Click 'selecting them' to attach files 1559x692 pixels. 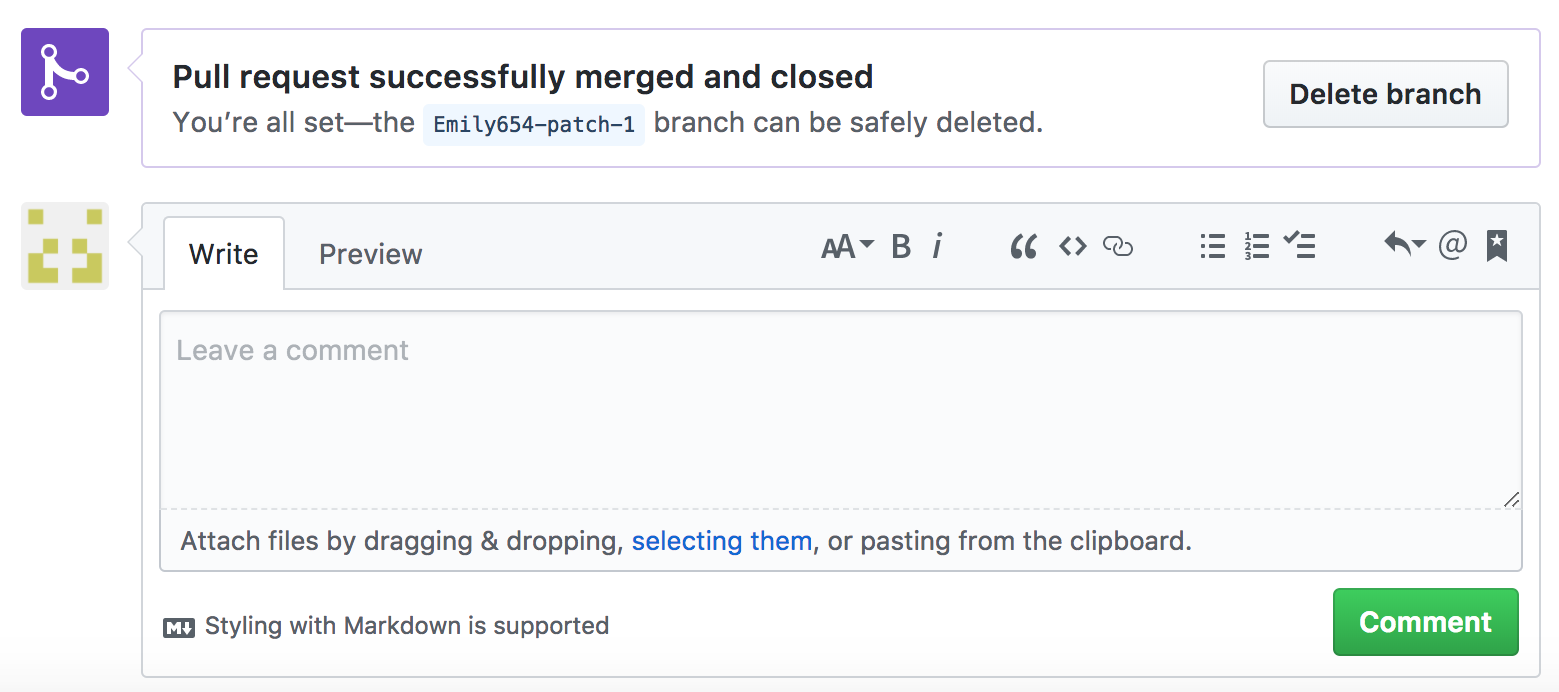pos(722,541)
